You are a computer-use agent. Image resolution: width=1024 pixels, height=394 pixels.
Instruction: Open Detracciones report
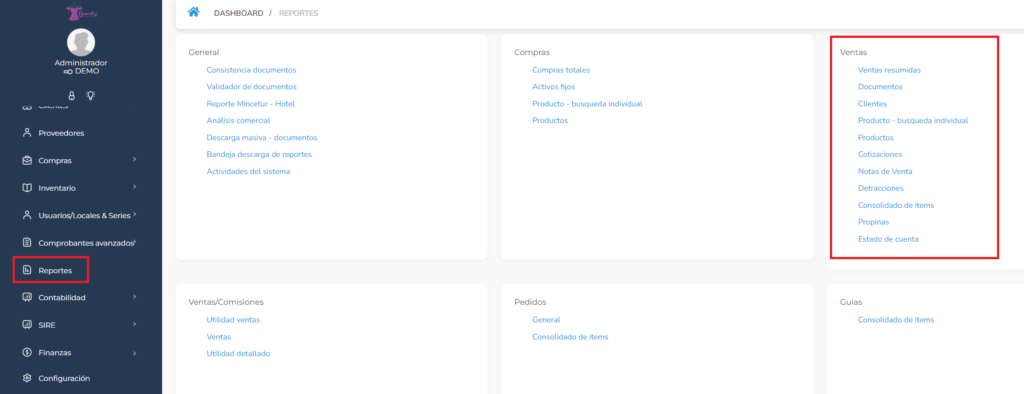[x=881, y=188]
